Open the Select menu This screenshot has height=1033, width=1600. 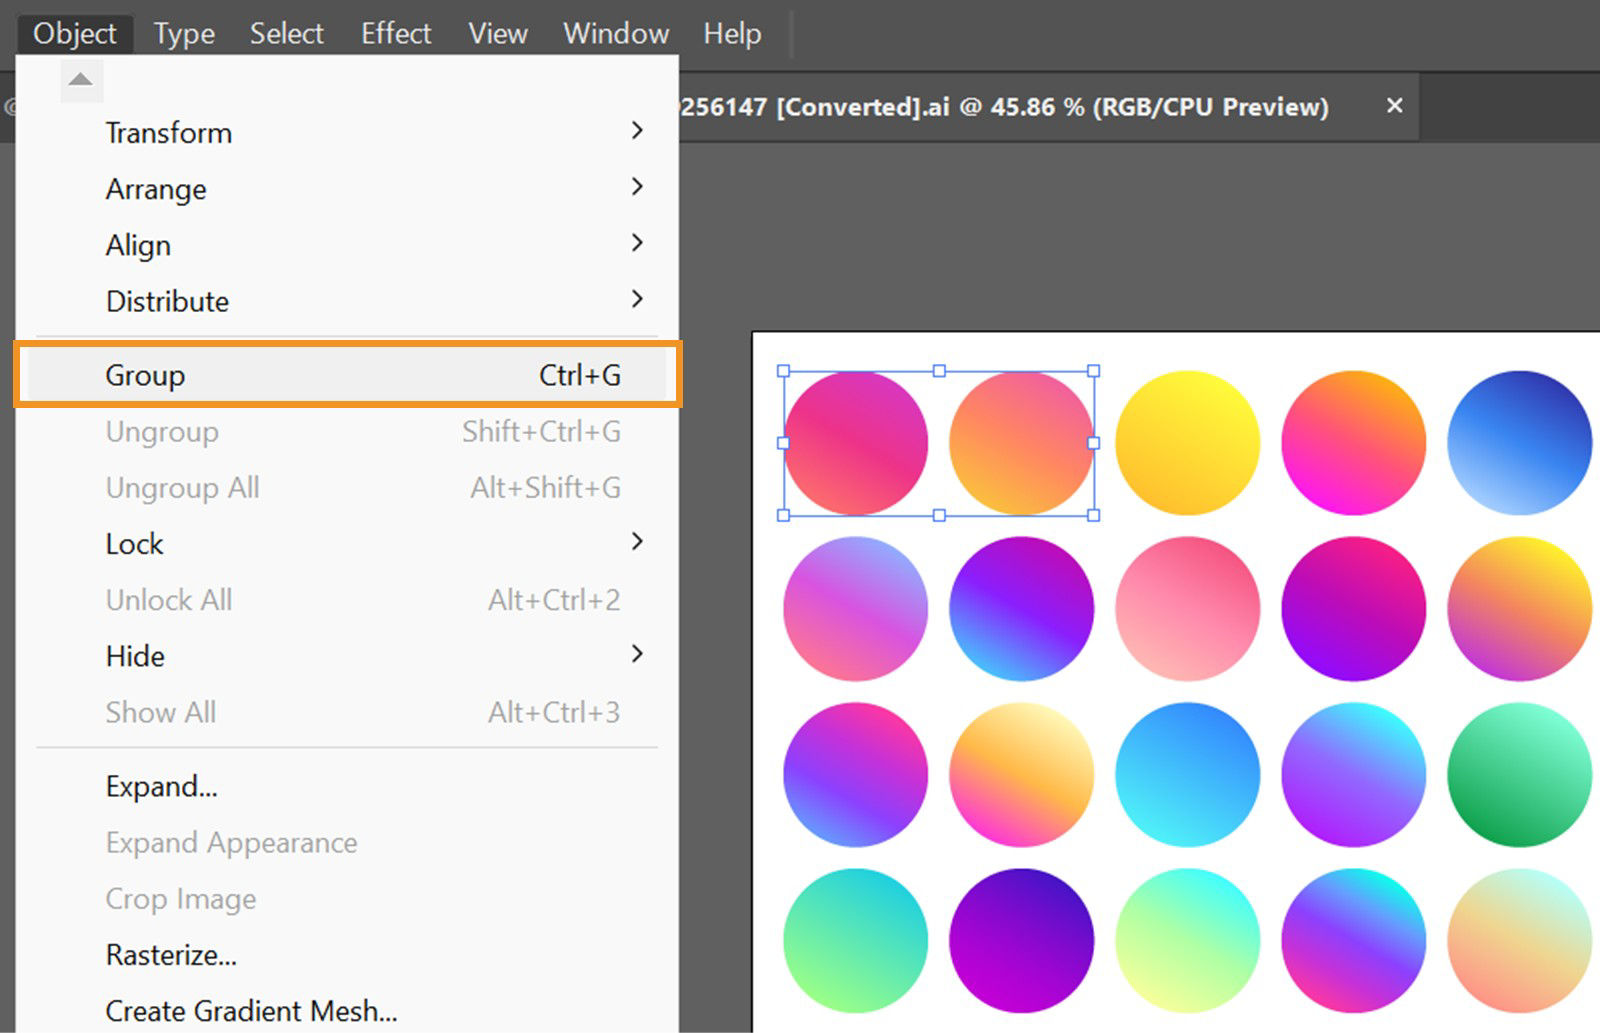(286, 33)
